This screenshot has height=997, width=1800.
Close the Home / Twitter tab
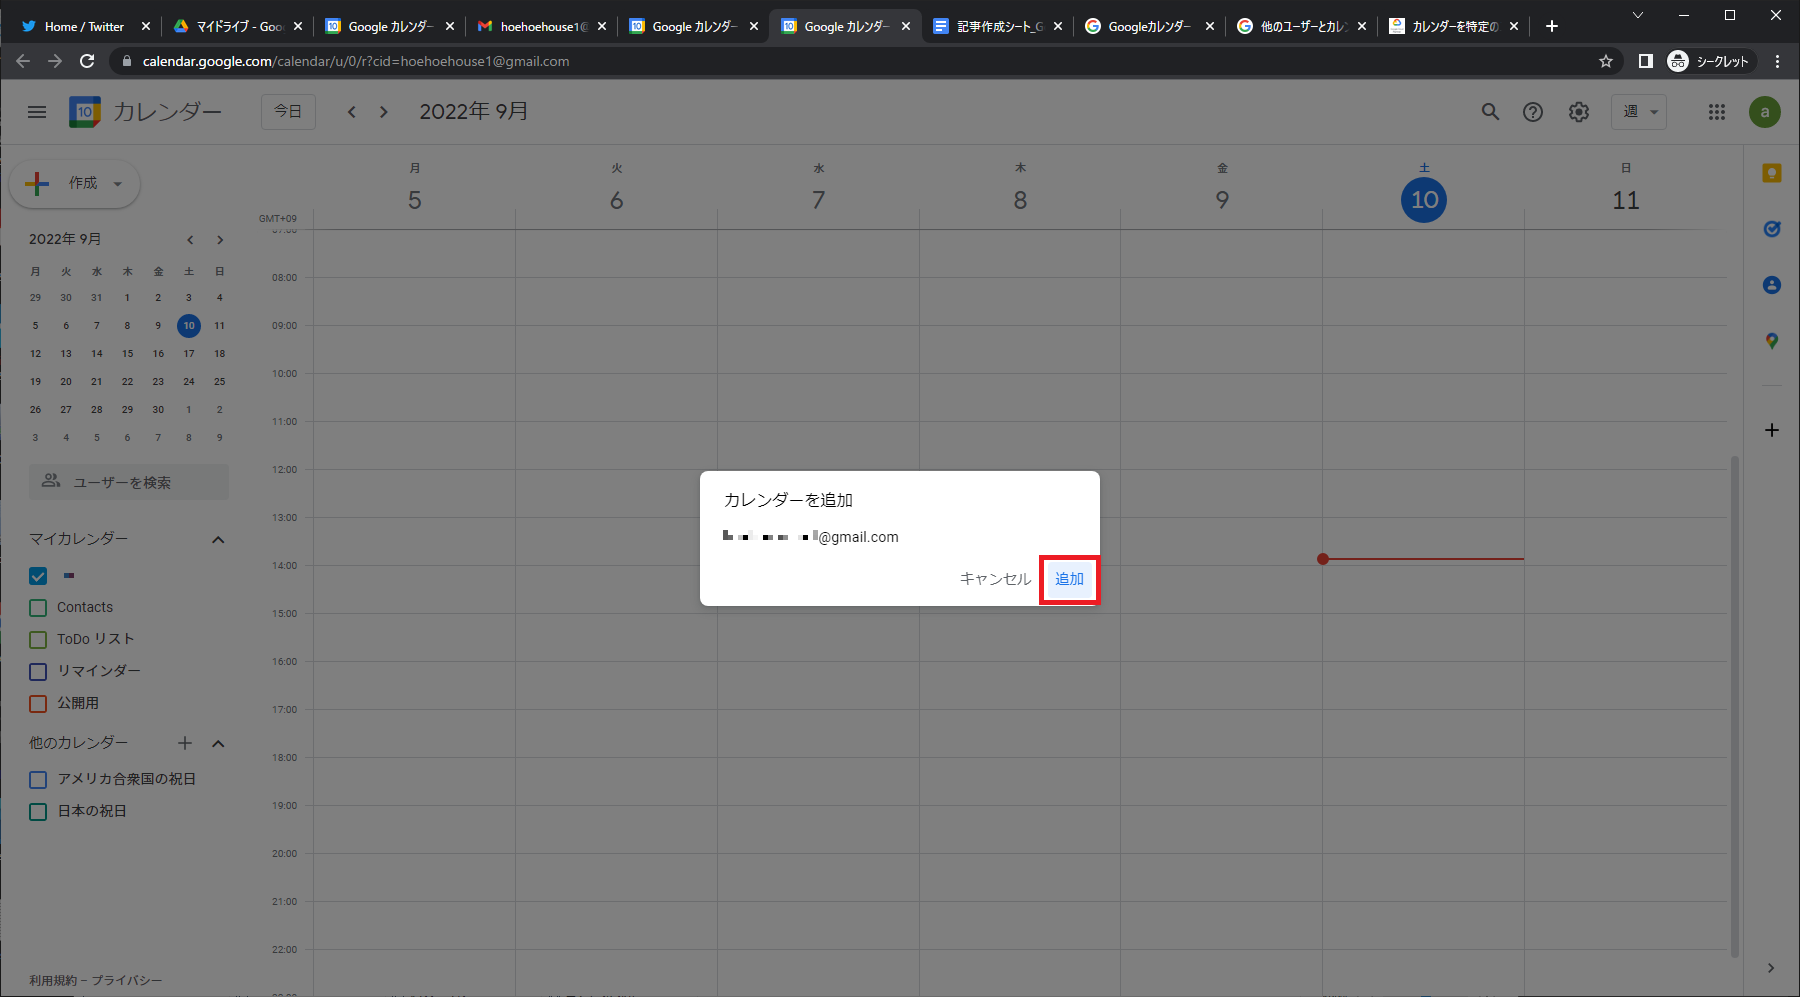(x=146, y=26)
